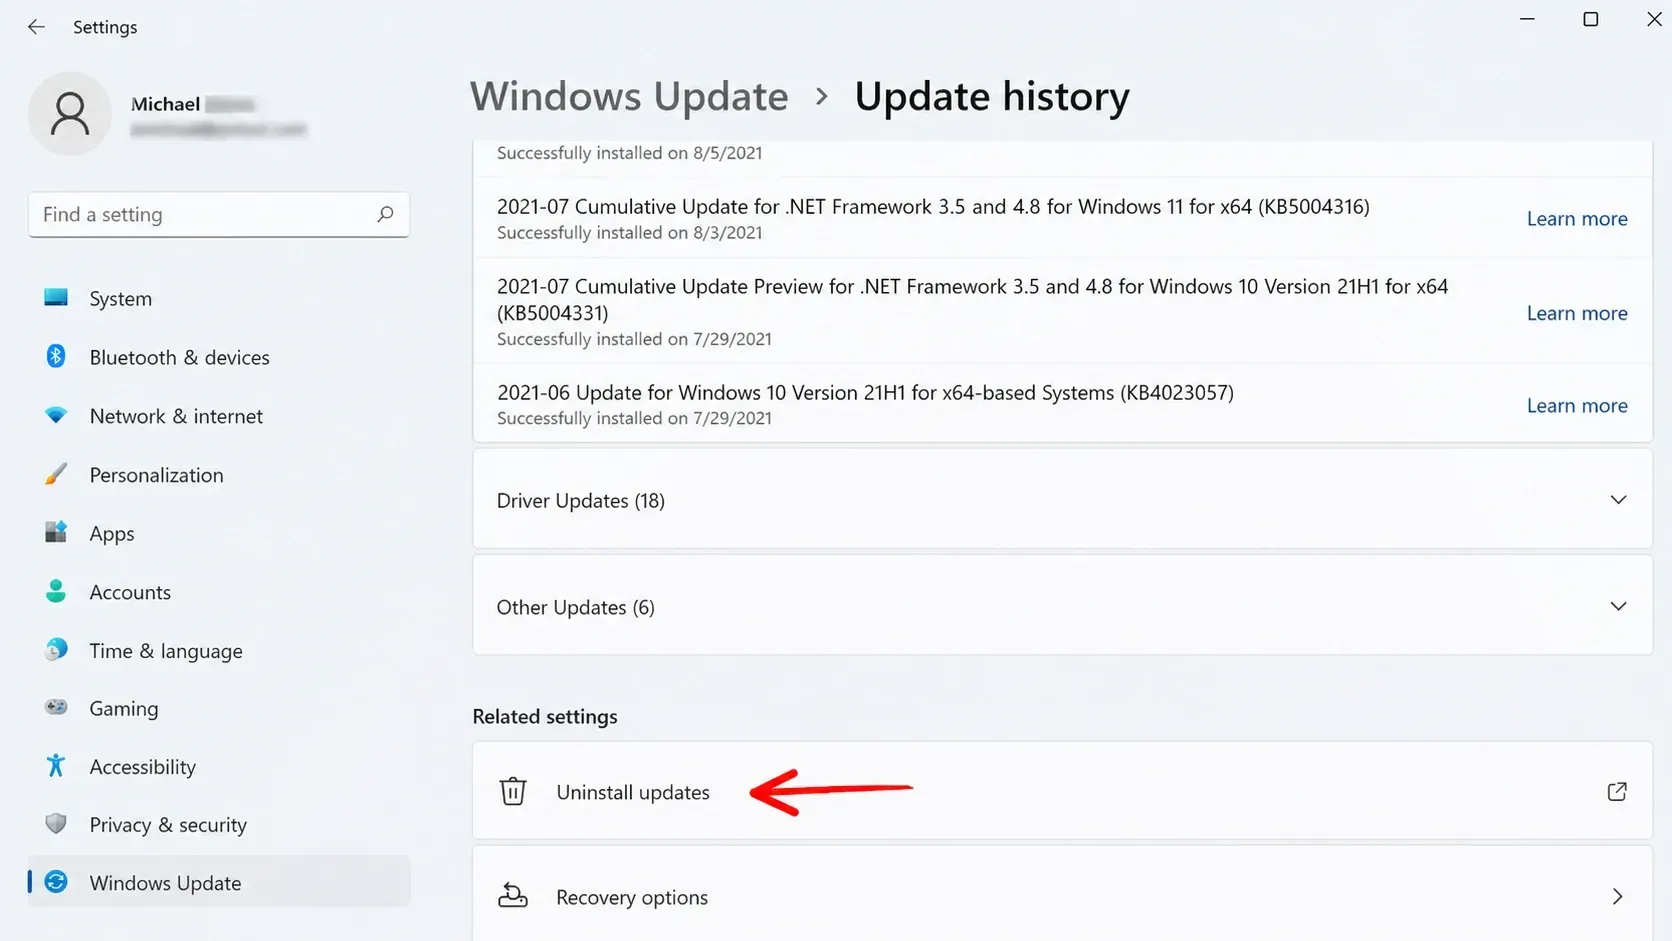The image size is (1672, 941).
Task: Click the Other Updates (6) label
Action: coord(575,607)
